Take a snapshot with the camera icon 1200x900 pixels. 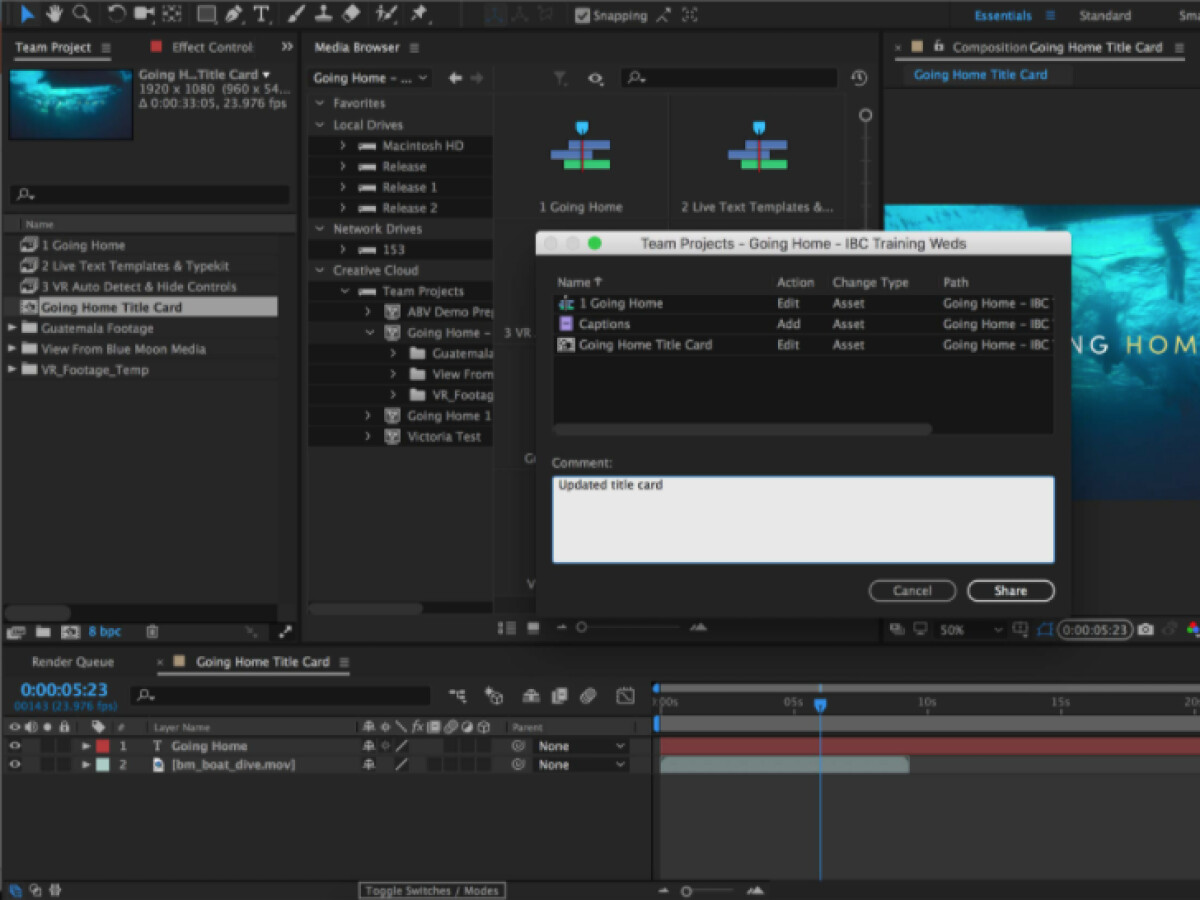point(1145,630)
